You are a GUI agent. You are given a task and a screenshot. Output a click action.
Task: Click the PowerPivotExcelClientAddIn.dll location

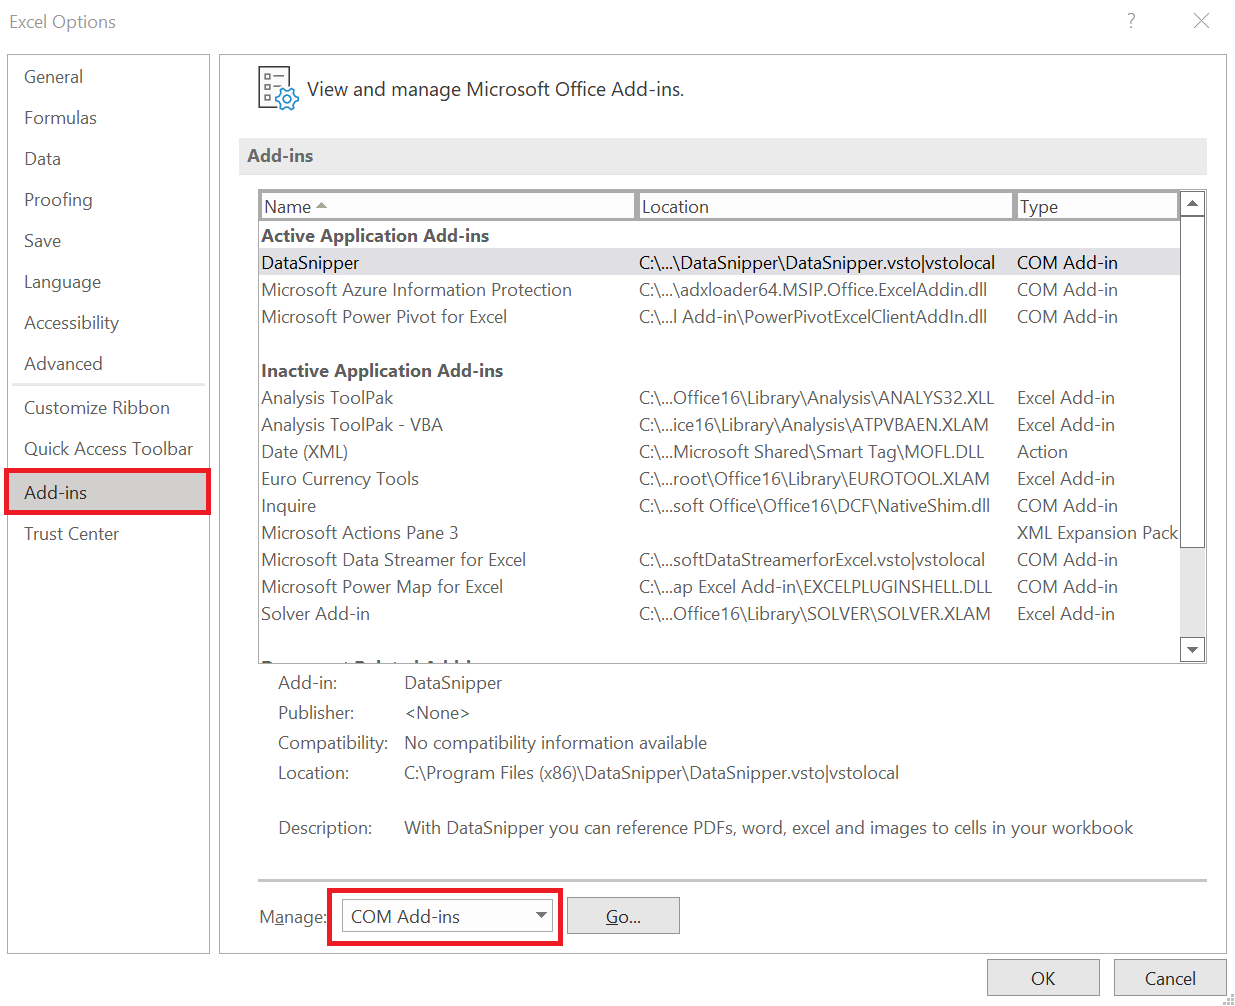(x=813, y=316)
